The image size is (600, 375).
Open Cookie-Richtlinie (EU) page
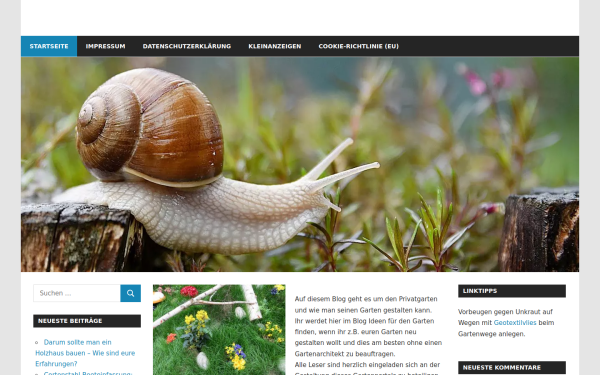(x=359, y=46)
